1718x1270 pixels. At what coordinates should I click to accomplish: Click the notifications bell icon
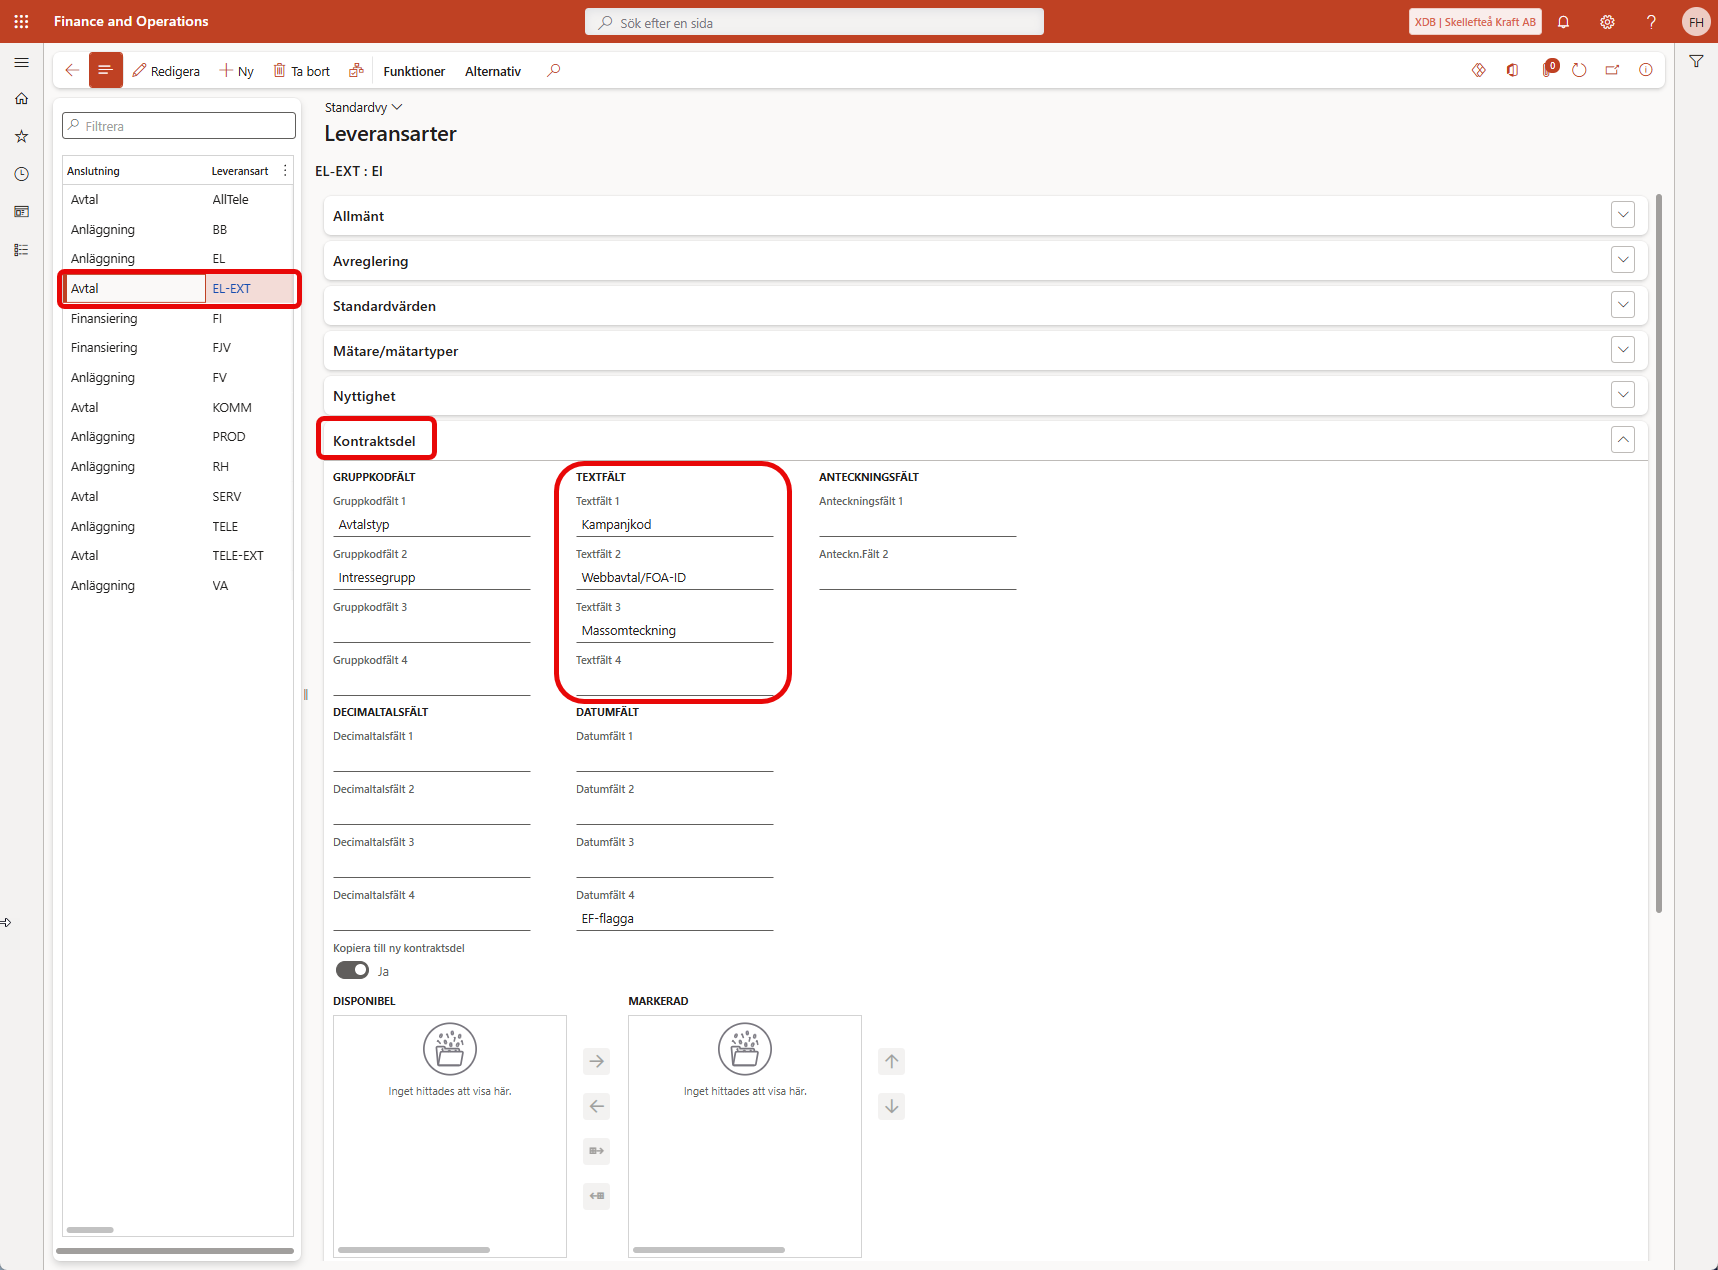1563,22
